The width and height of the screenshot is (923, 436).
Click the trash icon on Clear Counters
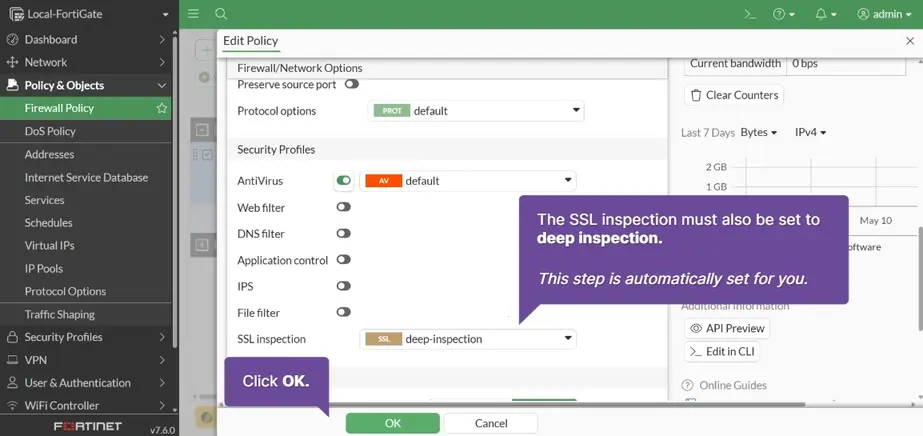tap(696, 95)
